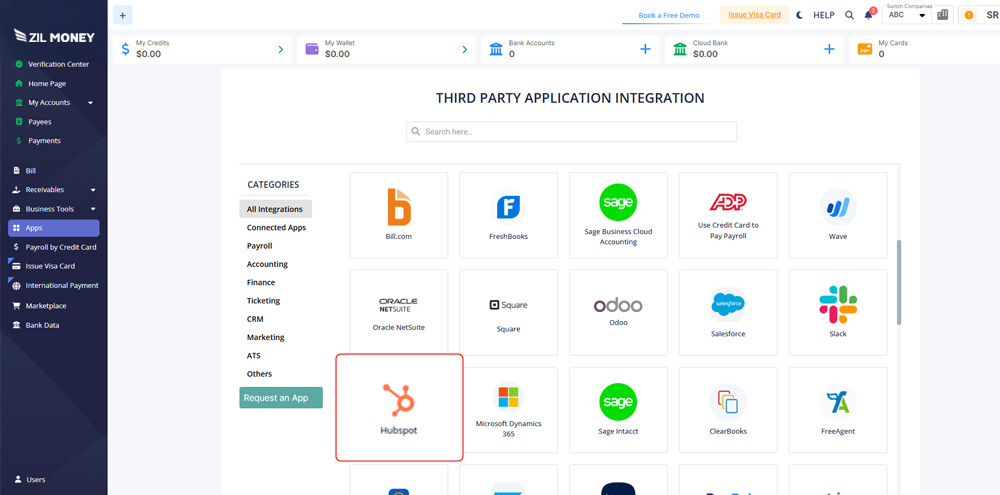The height and width of the screenshot is (495, 1000).
Task: Open the notifications bell icon
Action: coord(868,15)
